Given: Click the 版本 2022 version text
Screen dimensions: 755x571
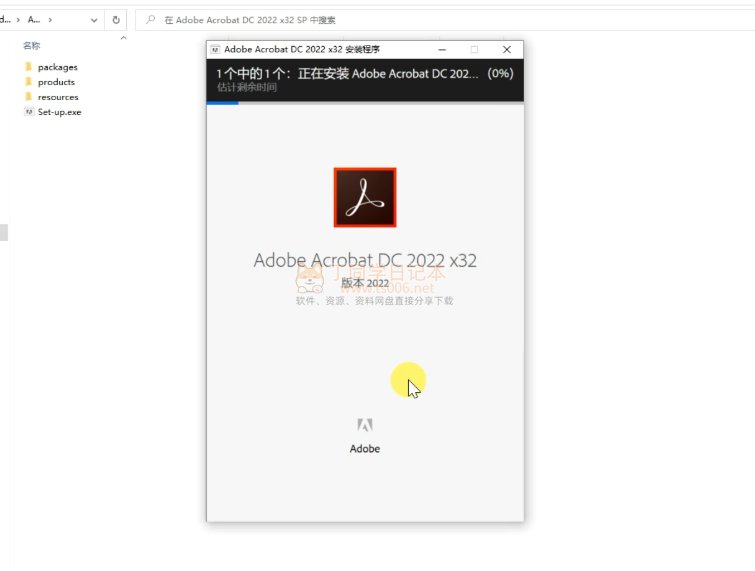Looking at the screenshot, I should pos(365,283).
